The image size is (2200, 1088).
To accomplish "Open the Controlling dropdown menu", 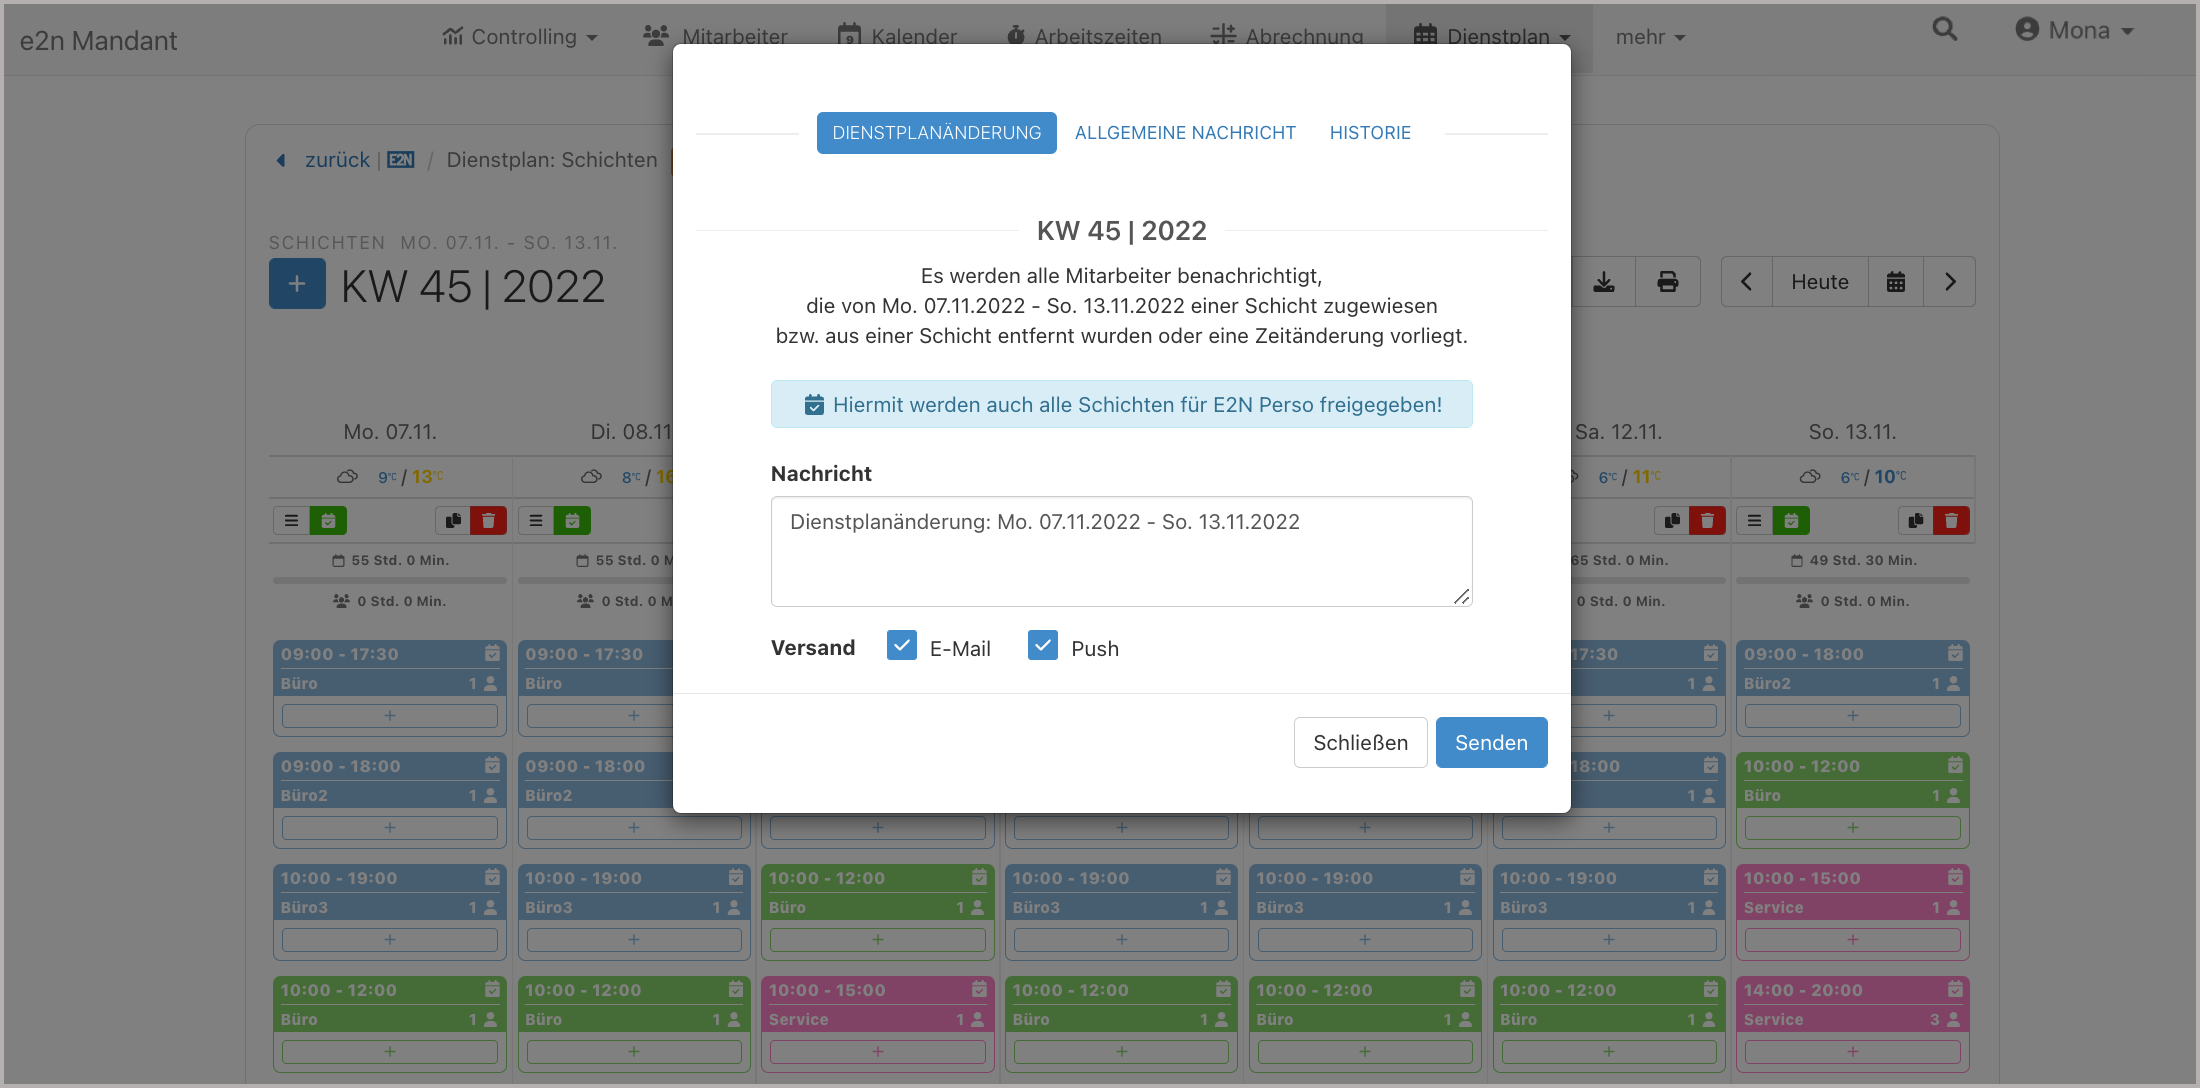I will point(520,37).
